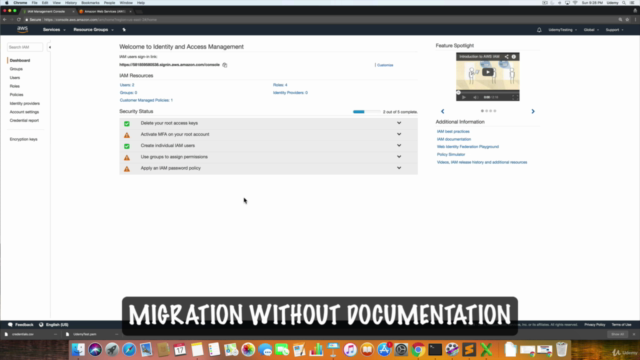The width and height of the screenshot is (640, 360).
Task: Select Dashboard in the sidebar
Action: pyautogui.click(x=20, y=60)
